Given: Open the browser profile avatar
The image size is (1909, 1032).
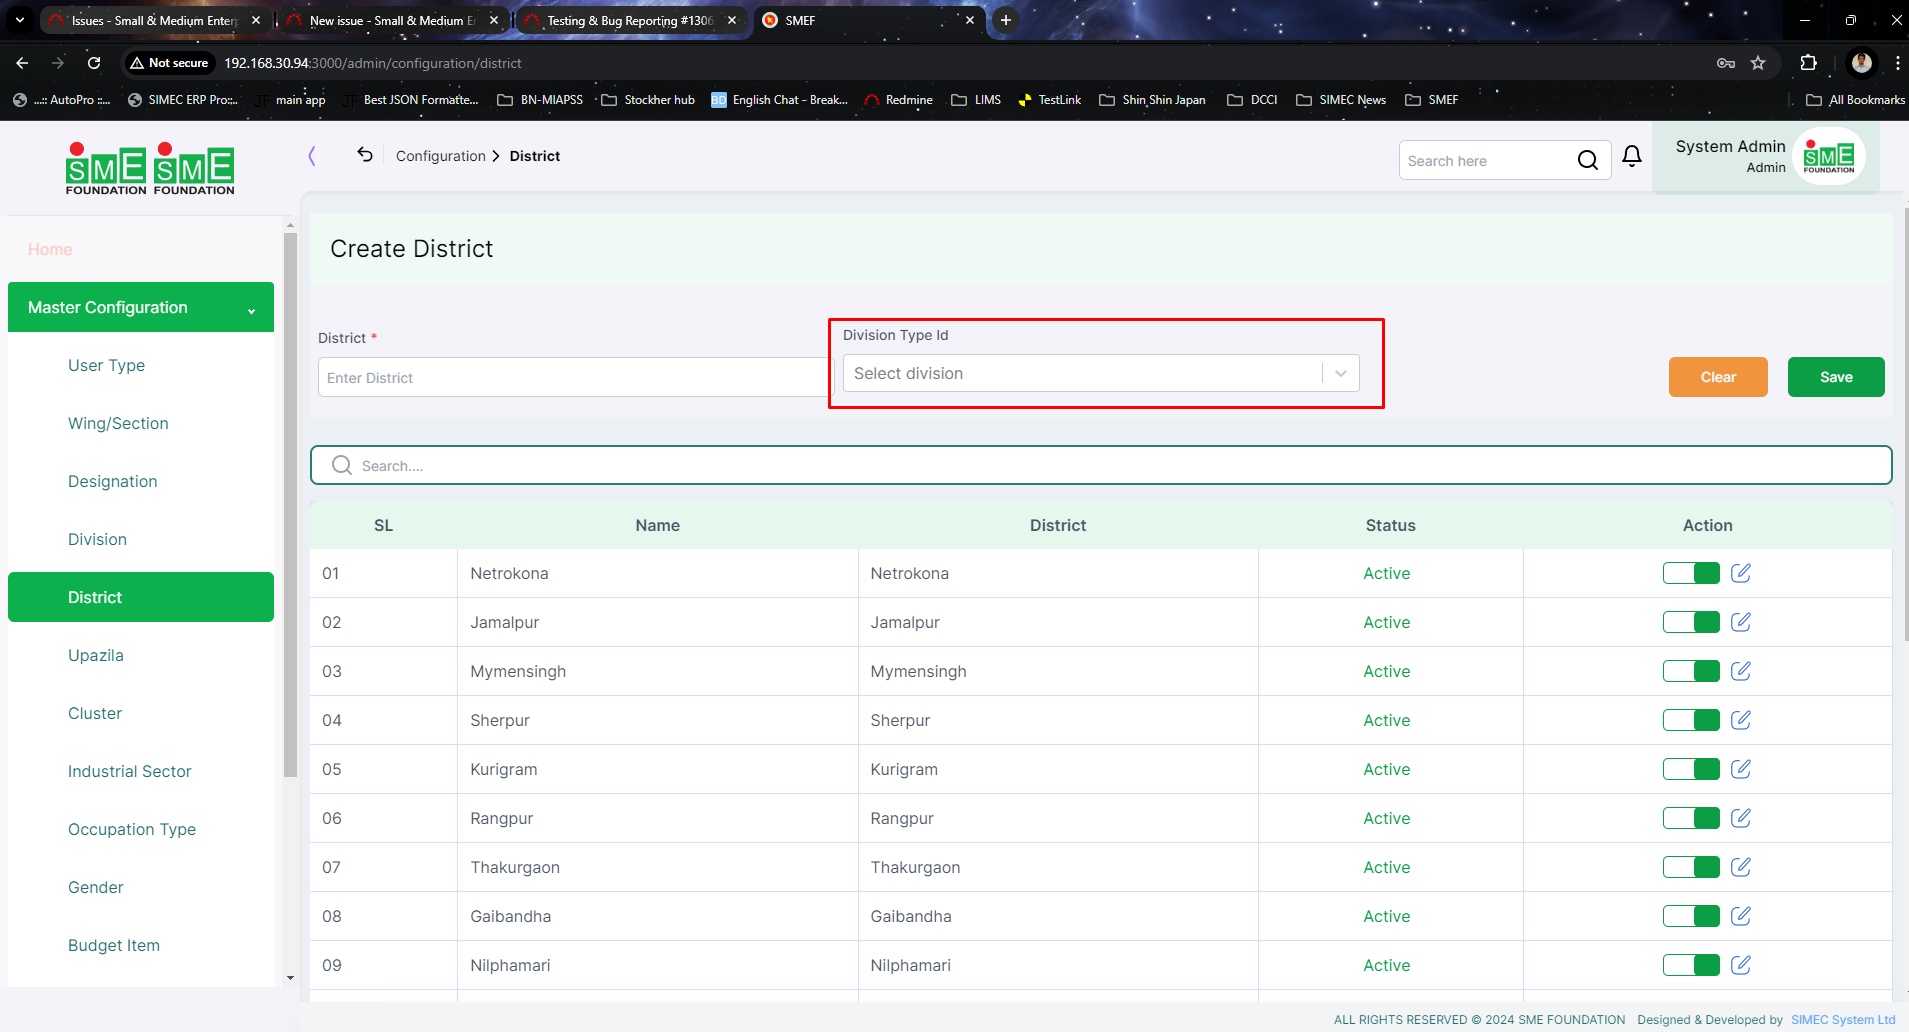Looking at the screenshot, I should click(1862, 63).
